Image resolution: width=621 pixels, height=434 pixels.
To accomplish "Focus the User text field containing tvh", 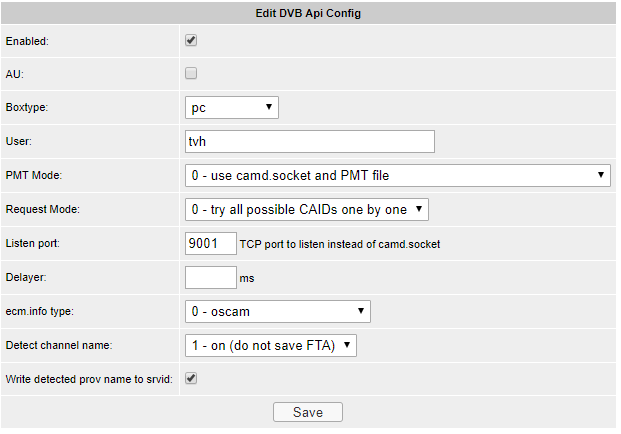I will pos(310,141).
